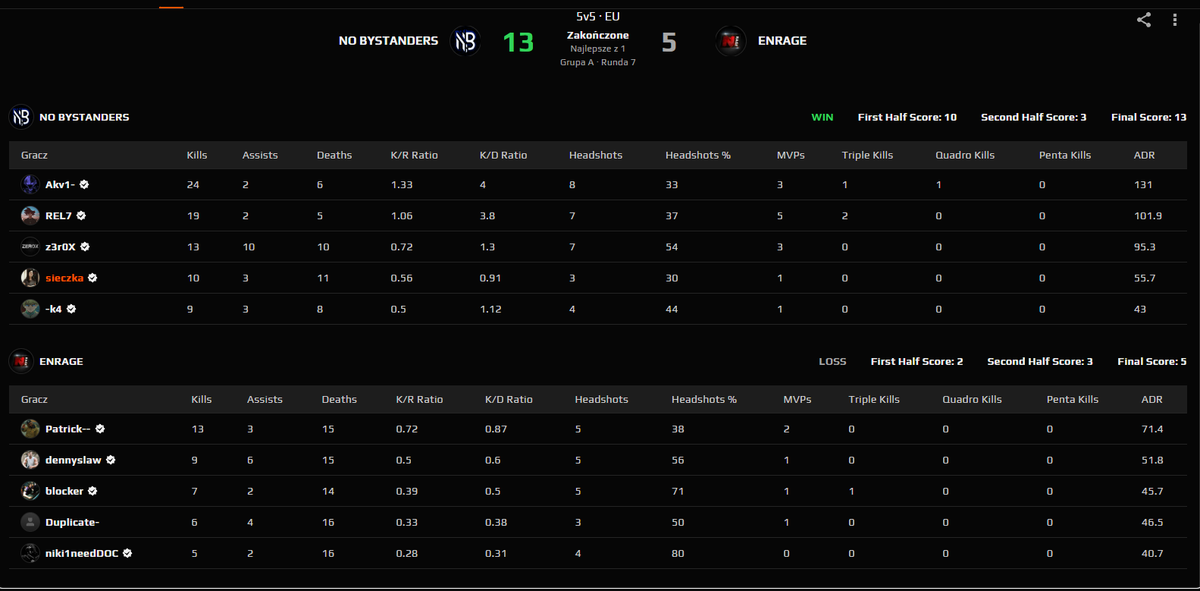This screenshot has height=591, width=1200.
Task: Open Patrick-- player avatar
Action: click(30, 428)
